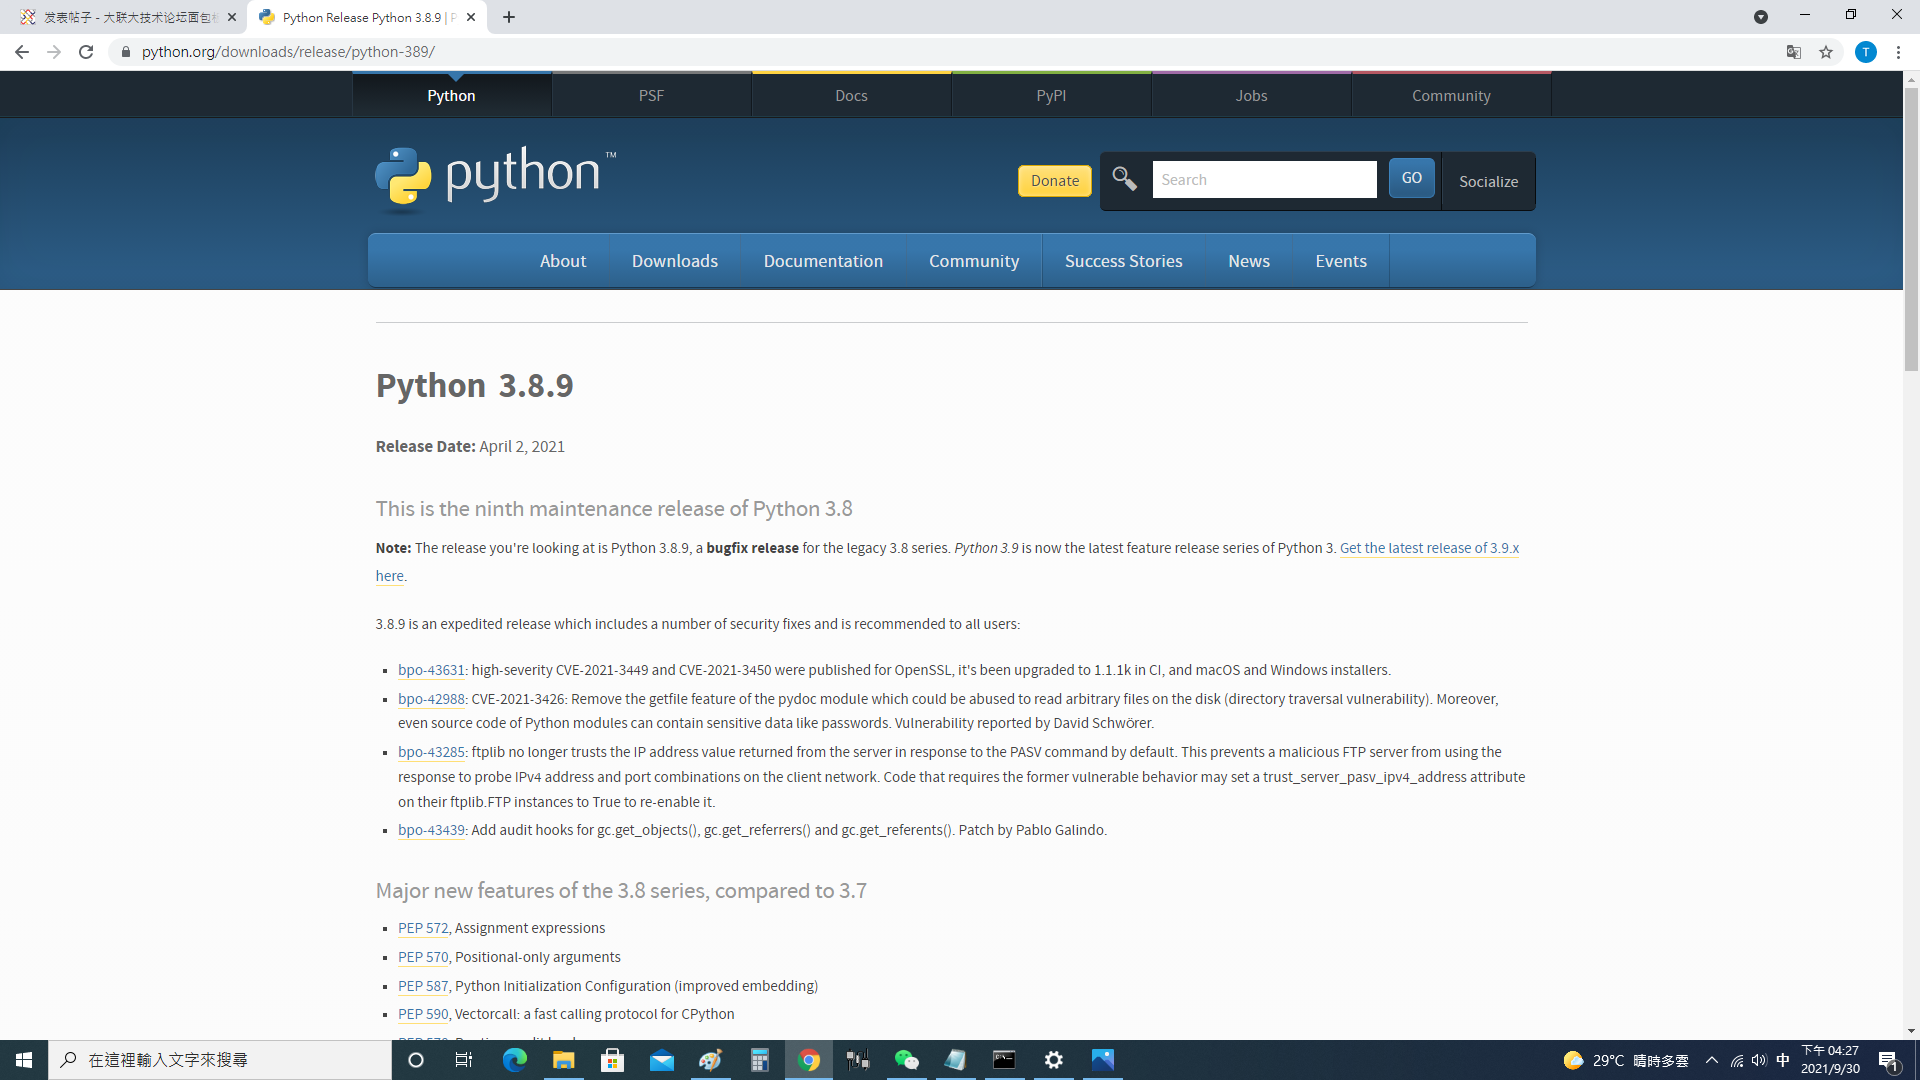Open the notification center icon
Screen dimensions: 1920x1080
(x=1889, y=1060)
